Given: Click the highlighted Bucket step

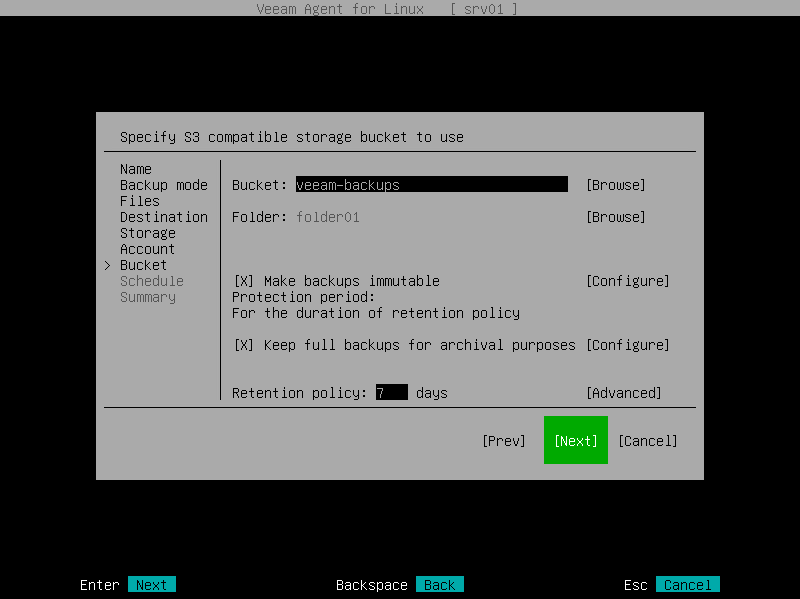Looking at the screenshot, I should pos(143,265).
